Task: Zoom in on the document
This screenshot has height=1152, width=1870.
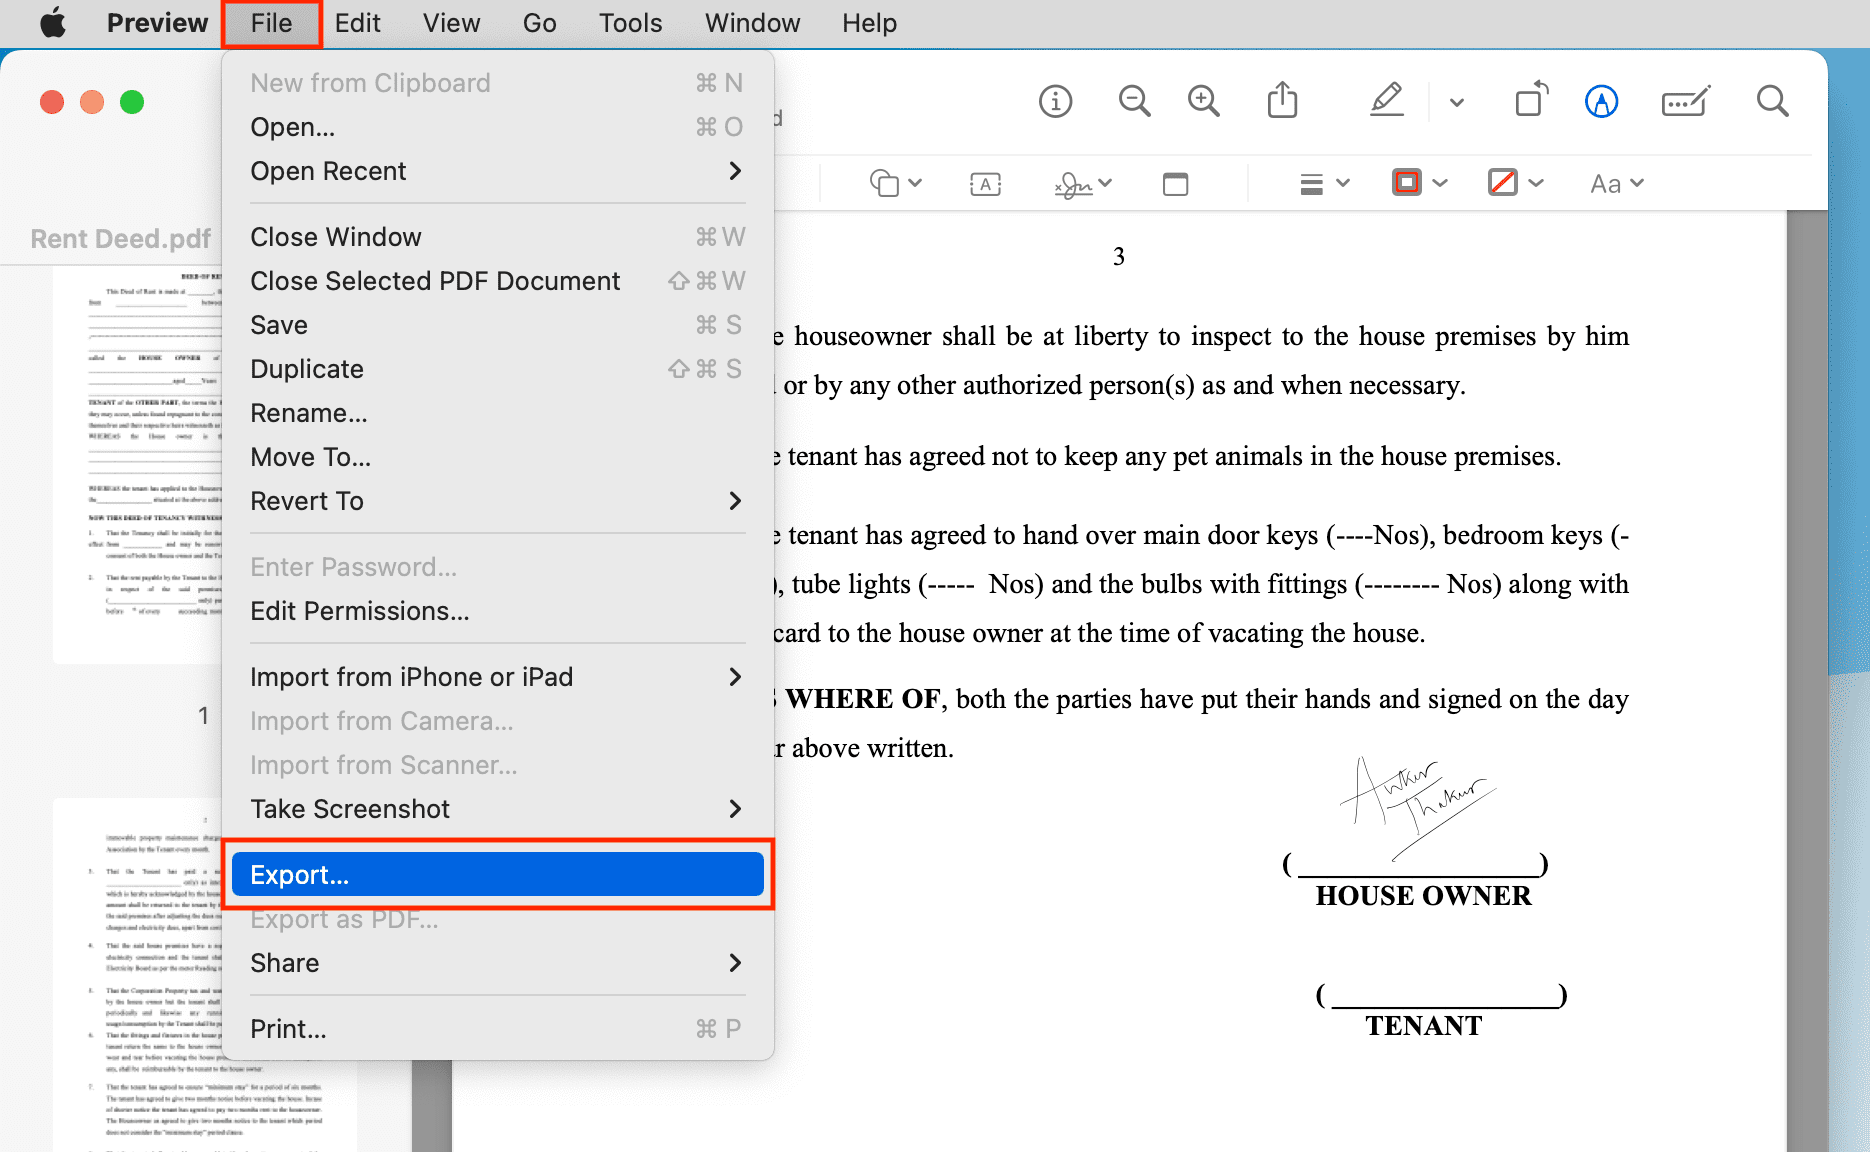Action: coord(1203,101)
